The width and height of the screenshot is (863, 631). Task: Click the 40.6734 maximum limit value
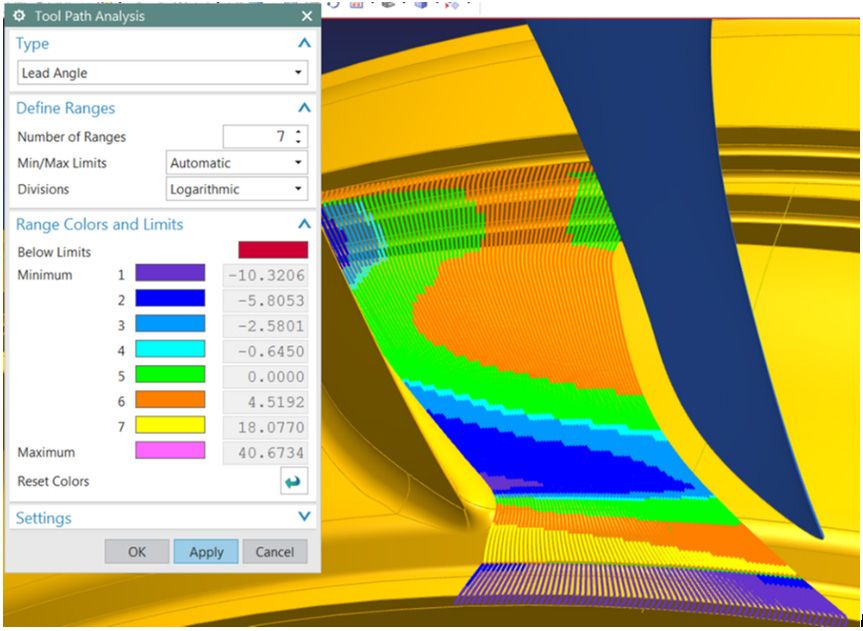pyautogui.click(x=265, y=453)
